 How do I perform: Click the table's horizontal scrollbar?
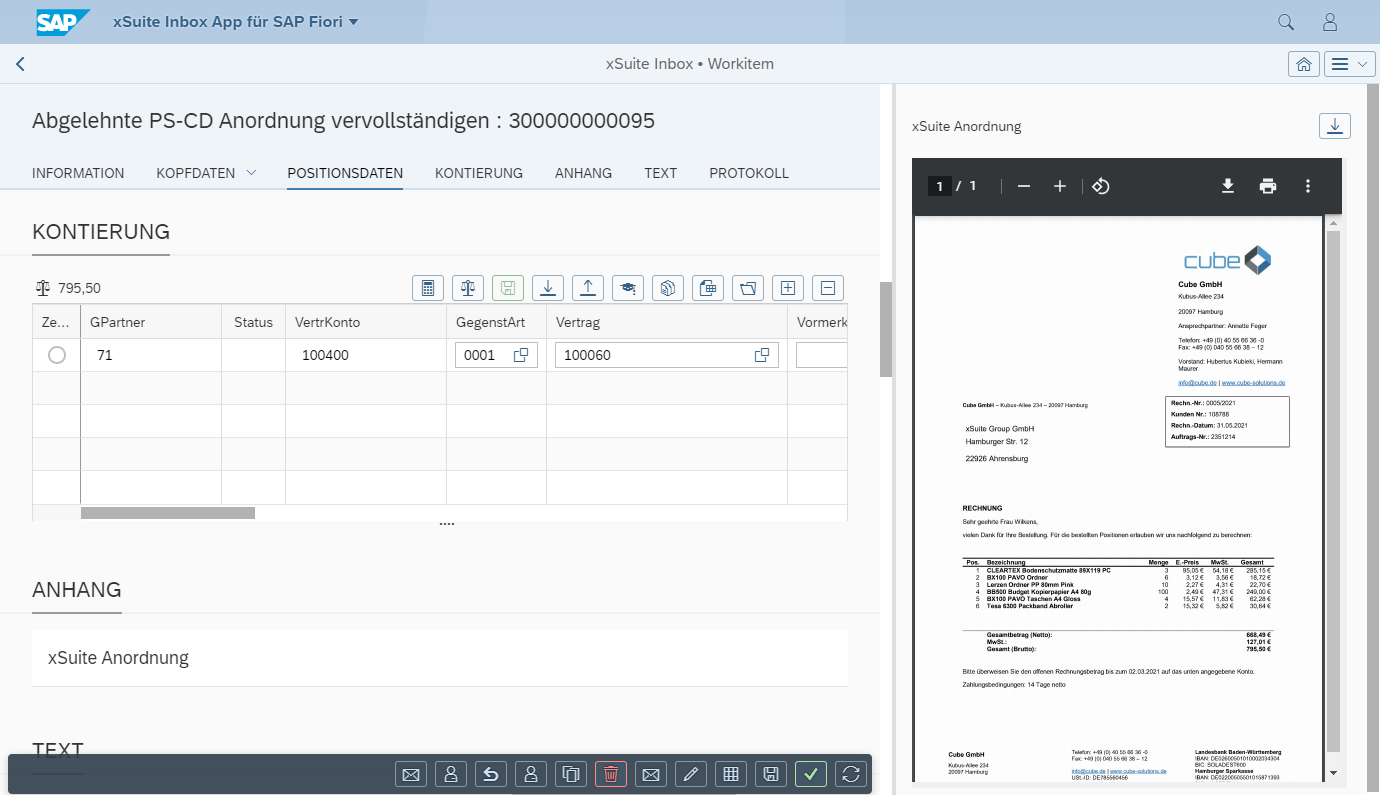[168, 513]
